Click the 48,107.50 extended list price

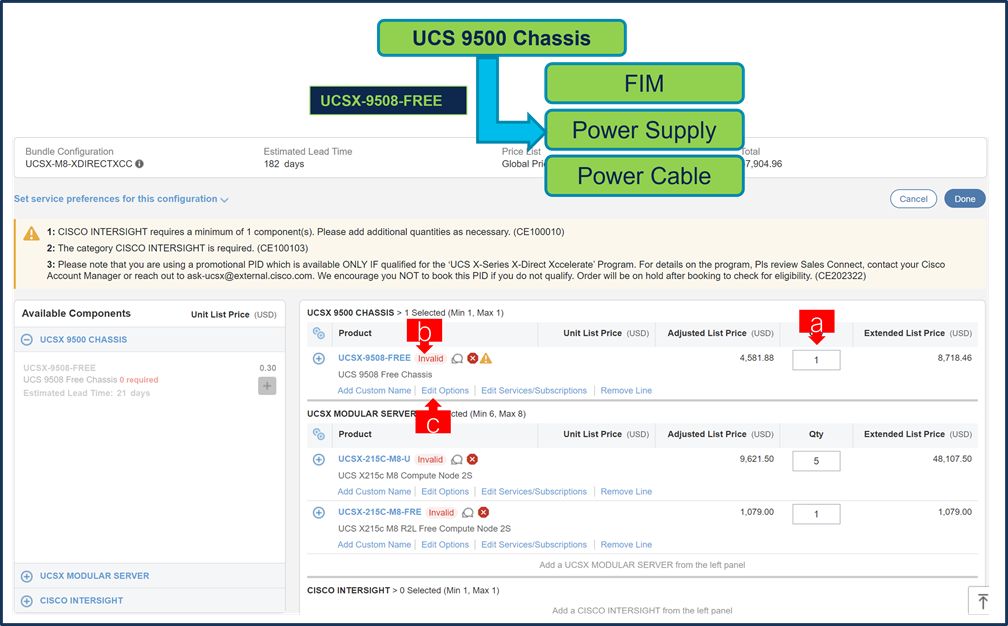coord(952,459)
